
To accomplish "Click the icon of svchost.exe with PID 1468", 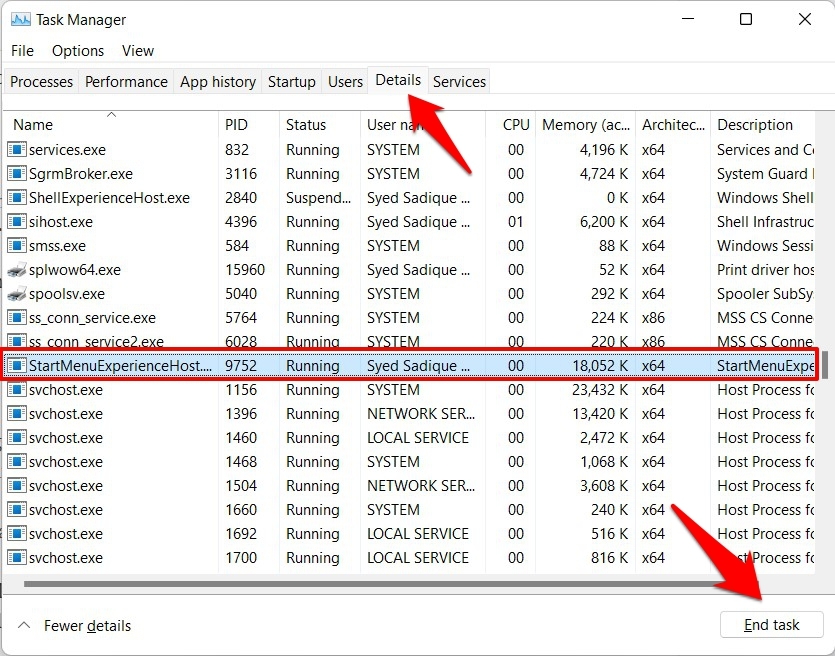I will click(17, 462).
